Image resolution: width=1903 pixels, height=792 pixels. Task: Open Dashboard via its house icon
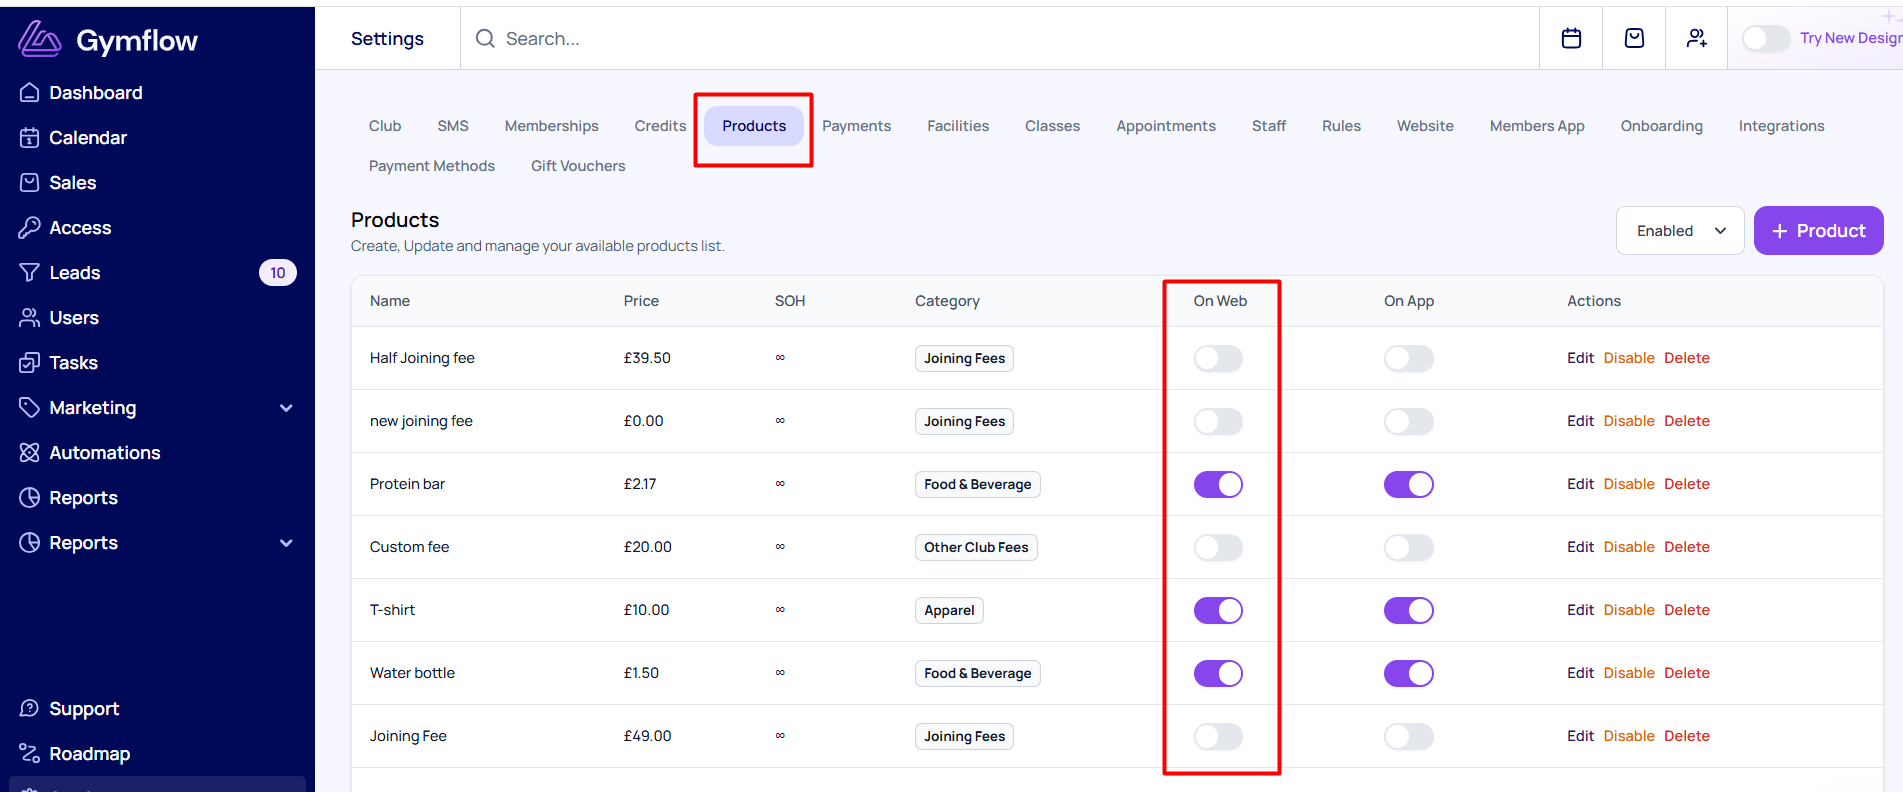(30, 93)
